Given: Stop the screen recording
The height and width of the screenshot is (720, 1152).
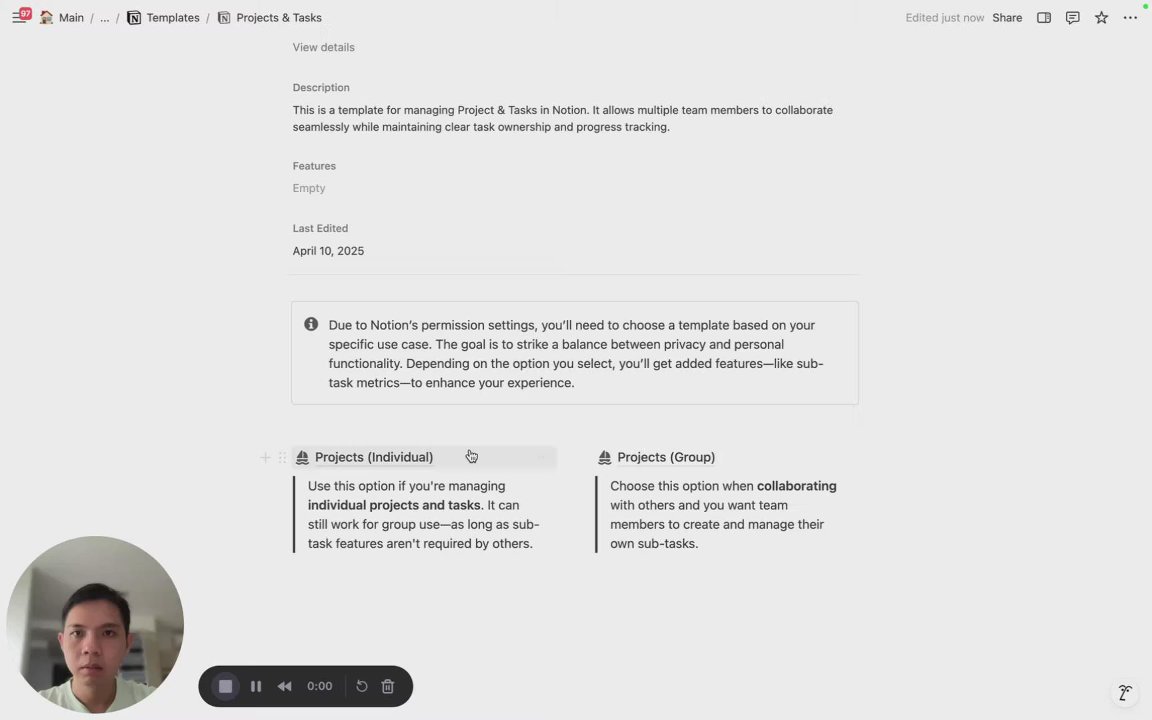Looking at the screenshot, I should [226, 686].
